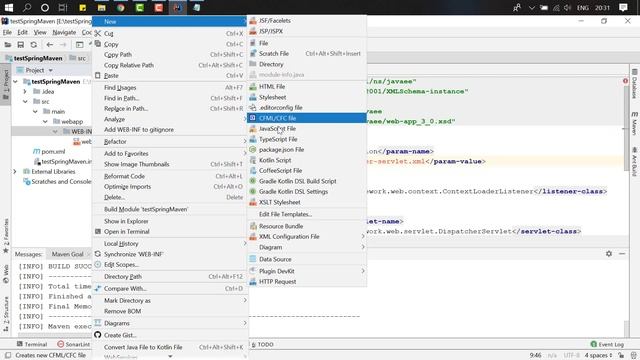Open the Database side panel

634,83
